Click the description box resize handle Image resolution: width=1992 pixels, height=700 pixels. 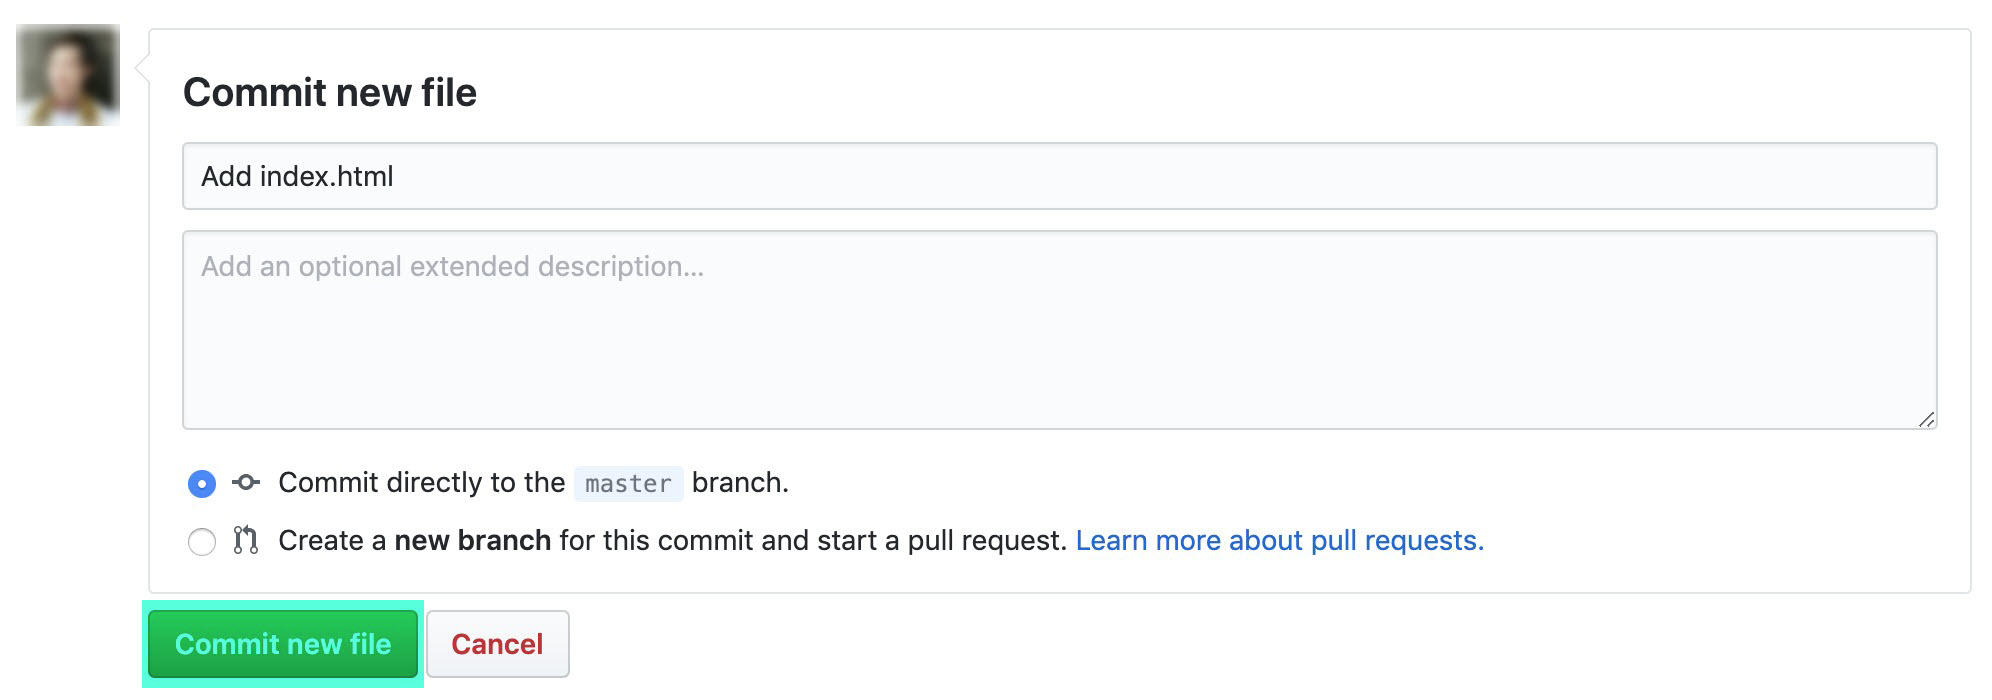tap(1926, 419)
